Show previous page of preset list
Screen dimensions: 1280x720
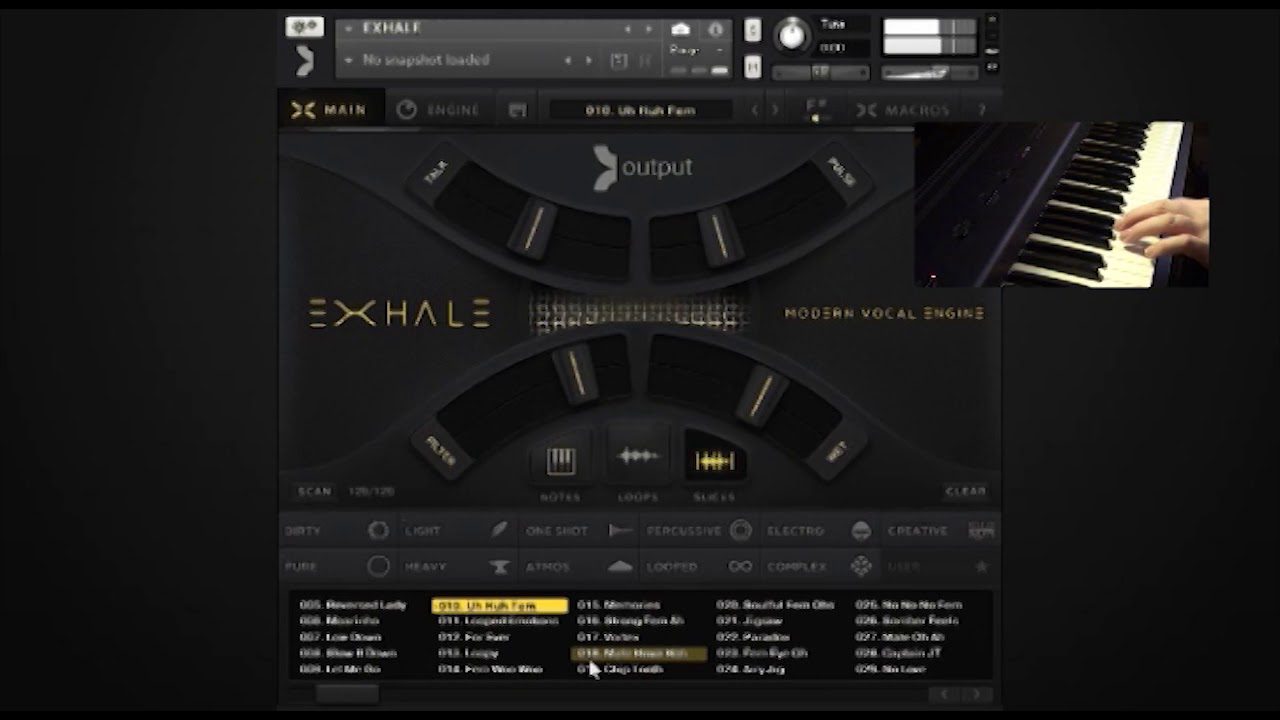pyautogui.click(x=942, y=694)
